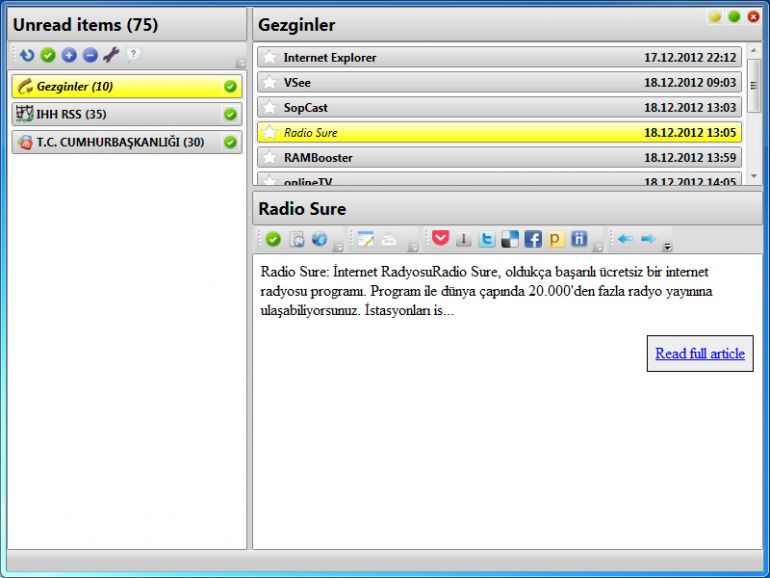The height and width of the screenshot is (578, 770).
Task: Toggle read checkmark on IHH RSS feed
Action: [231, 115]
